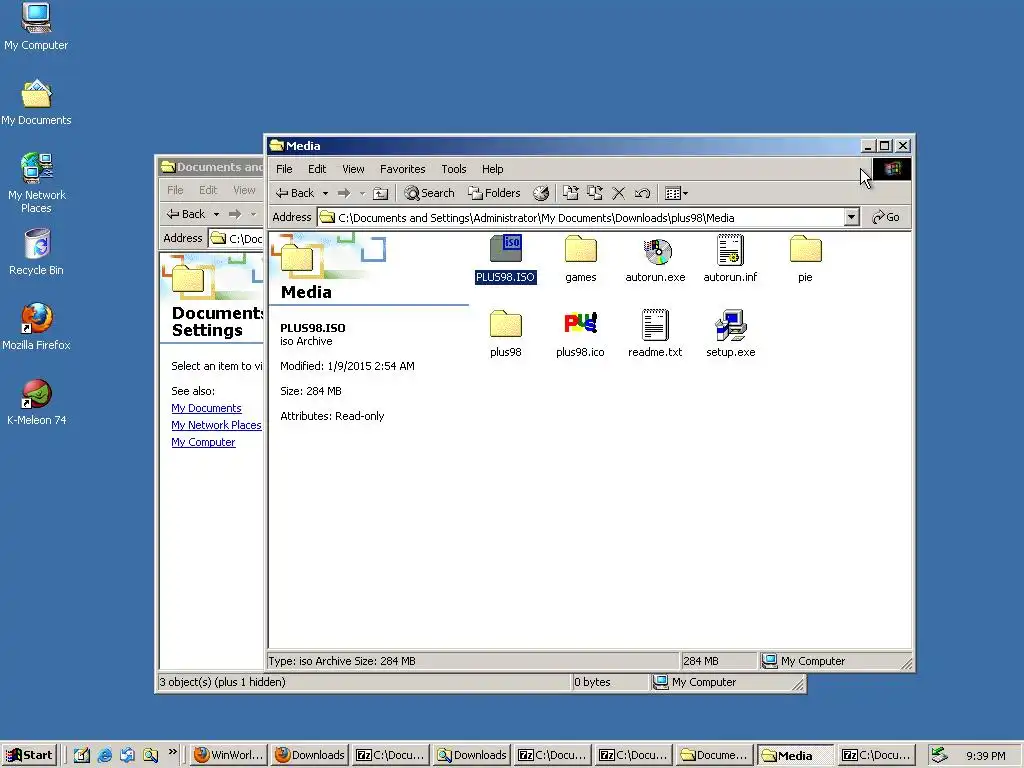Viewport: 1024px width, 768px height.
Task: Click the Move To toolbar icon
Action: click(571, 193)
